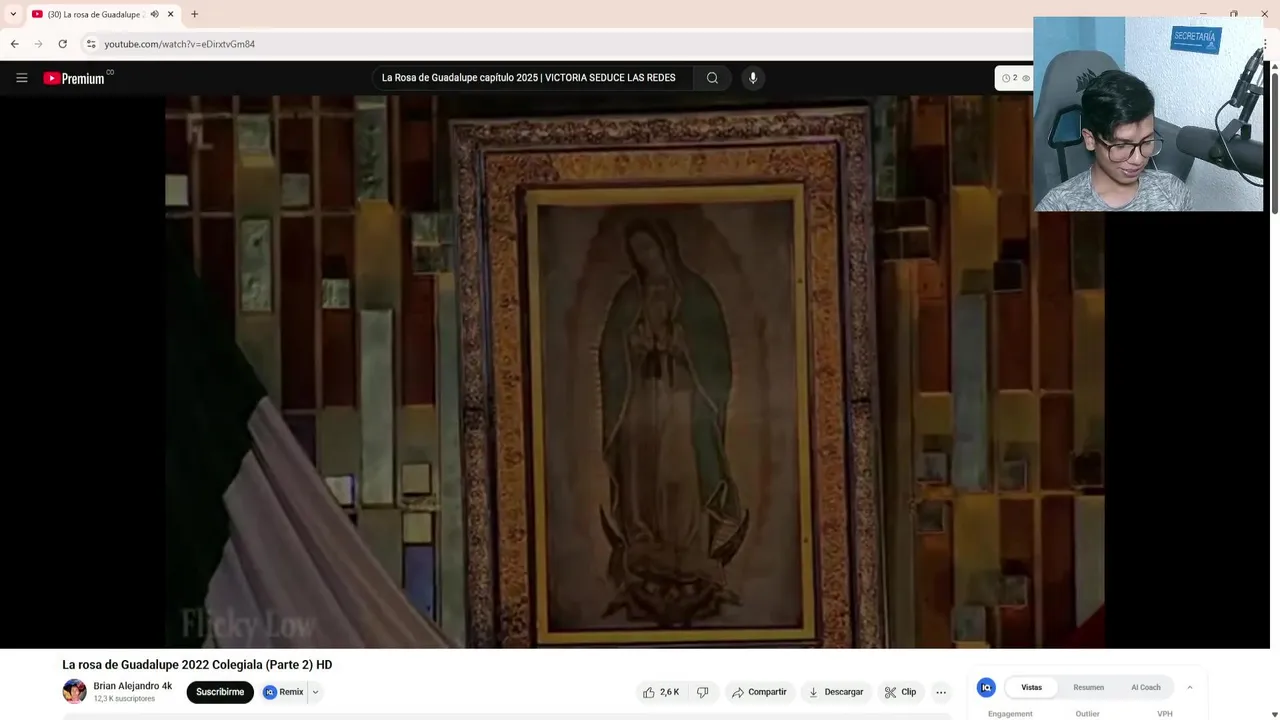Switch to Resumen tab

pos(1088,687)
